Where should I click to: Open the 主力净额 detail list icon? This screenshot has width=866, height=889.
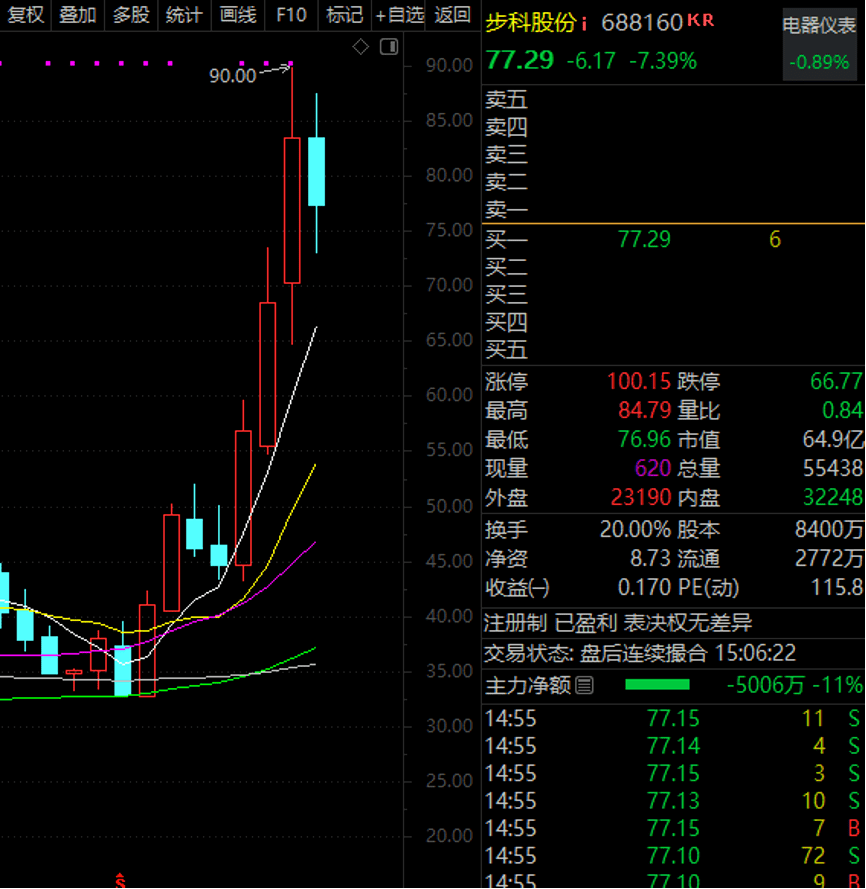click(x=585, y=685)
